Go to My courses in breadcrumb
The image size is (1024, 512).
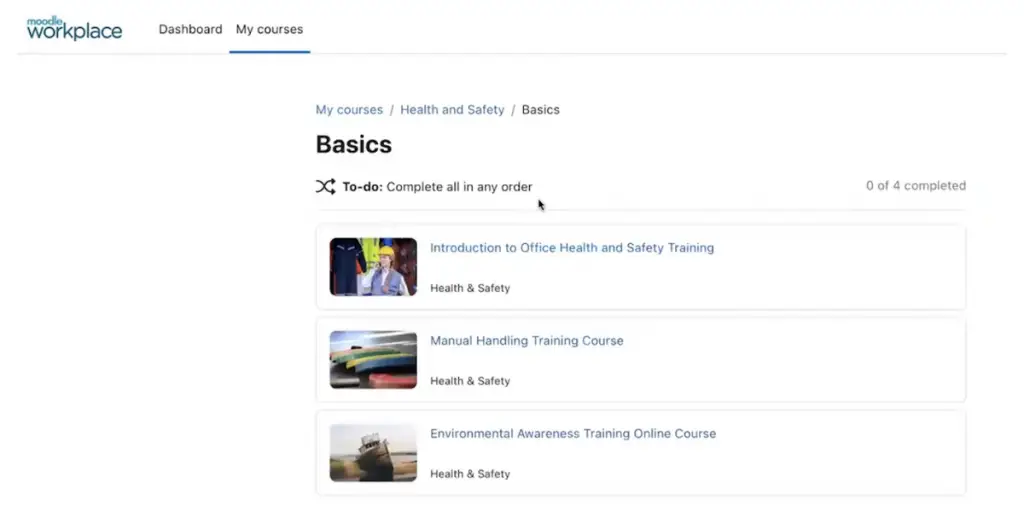[x=349, y=110]
